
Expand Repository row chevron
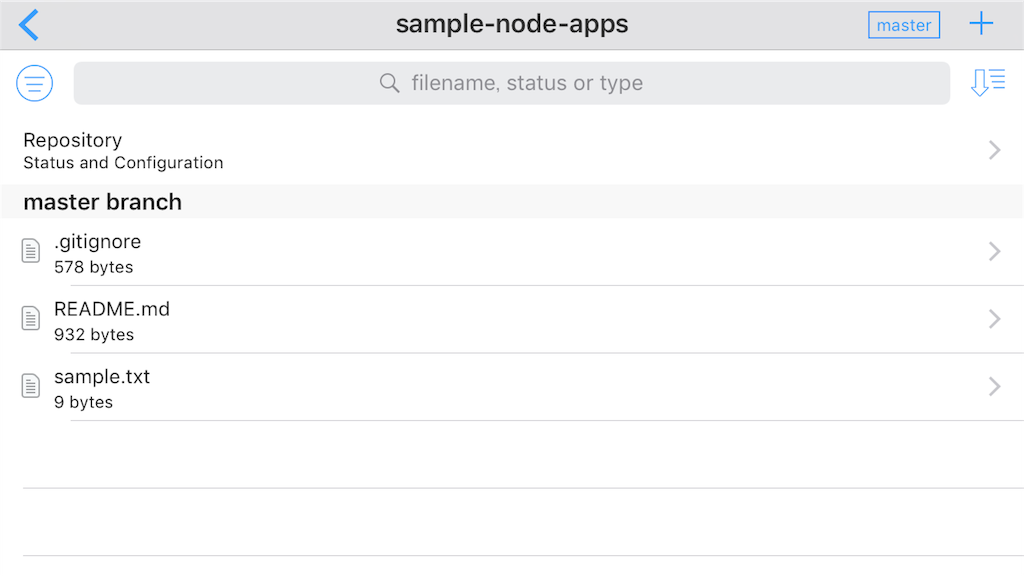click(x=994, y=150)
